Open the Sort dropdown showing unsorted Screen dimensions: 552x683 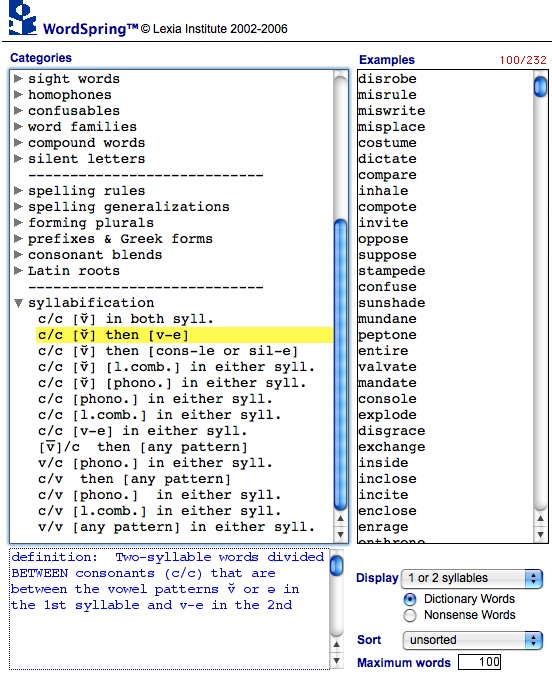pos(473,640)
